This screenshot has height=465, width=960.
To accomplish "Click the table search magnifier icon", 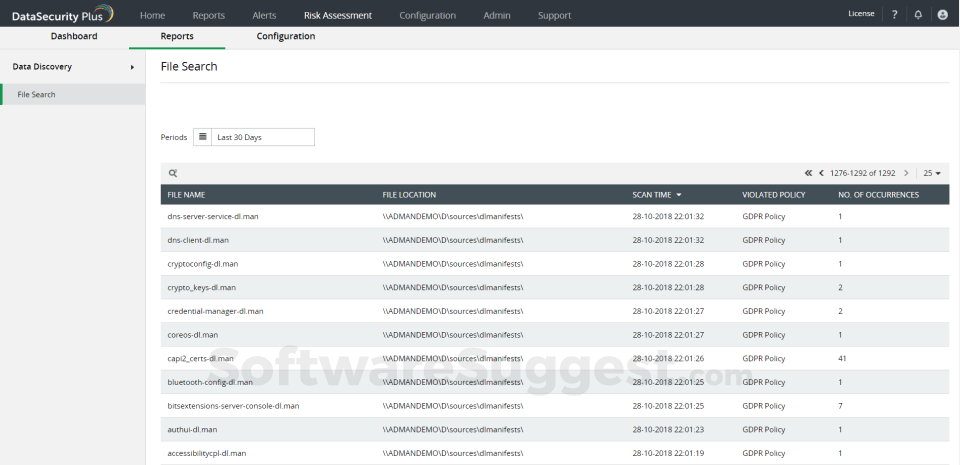I will click(x=173, y=173).
